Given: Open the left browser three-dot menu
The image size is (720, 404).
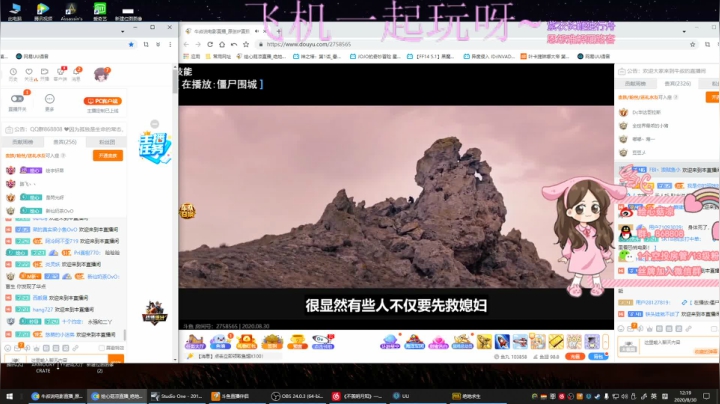Looking at the screenshot, I should click(170, 45).
